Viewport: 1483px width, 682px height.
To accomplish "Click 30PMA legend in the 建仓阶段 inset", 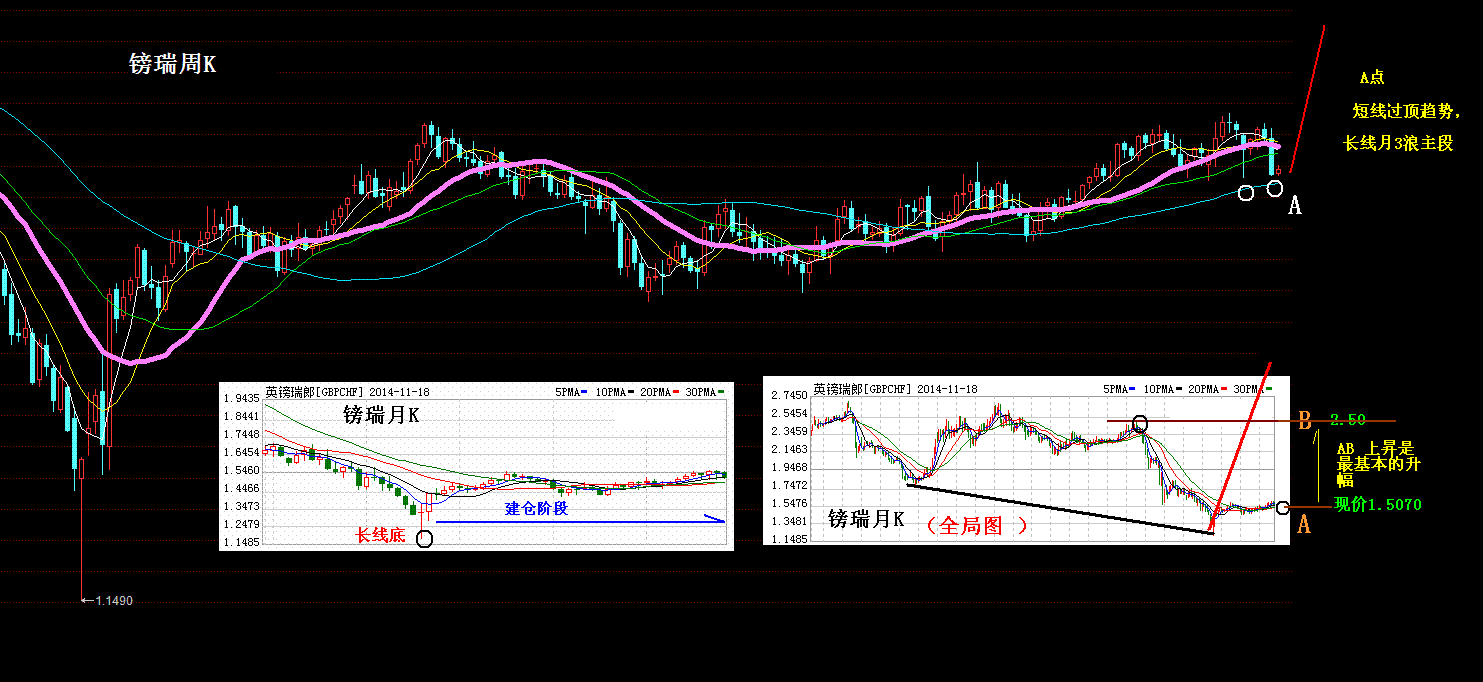I will pos(707,393).
